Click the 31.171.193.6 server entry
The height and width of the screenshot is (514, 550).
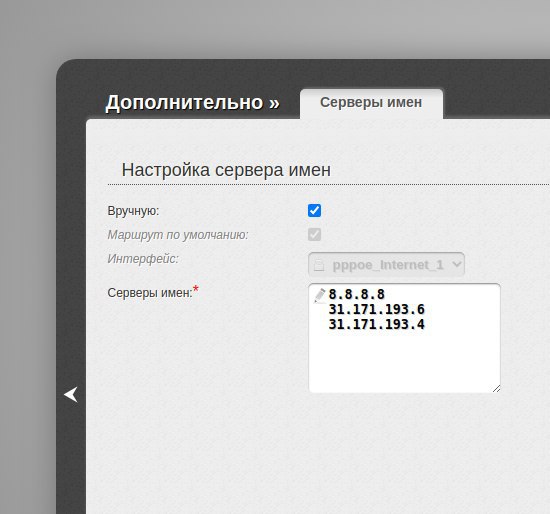click(376, 309)
